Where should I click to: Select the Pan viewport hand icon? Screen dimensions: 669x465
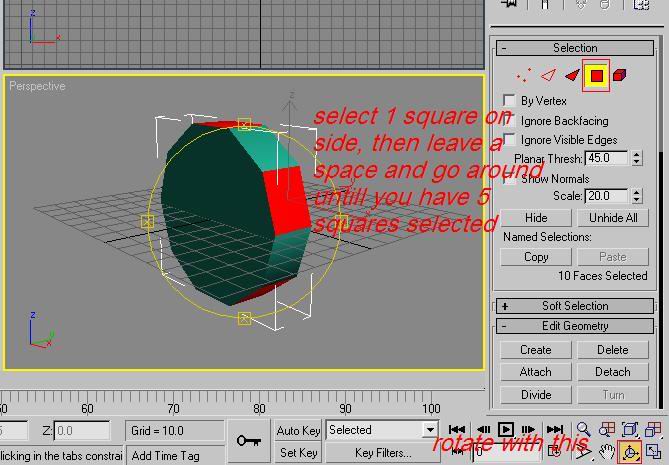pyautogui.click(x=607, y=453)
